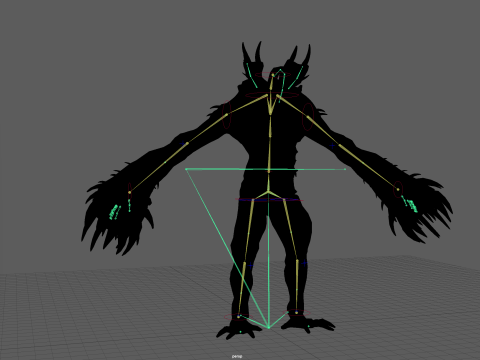Select the hip ring control at the pelvis
Image resolution: width=480 pixels, height=360 pixels.
(x=269, y=200)
